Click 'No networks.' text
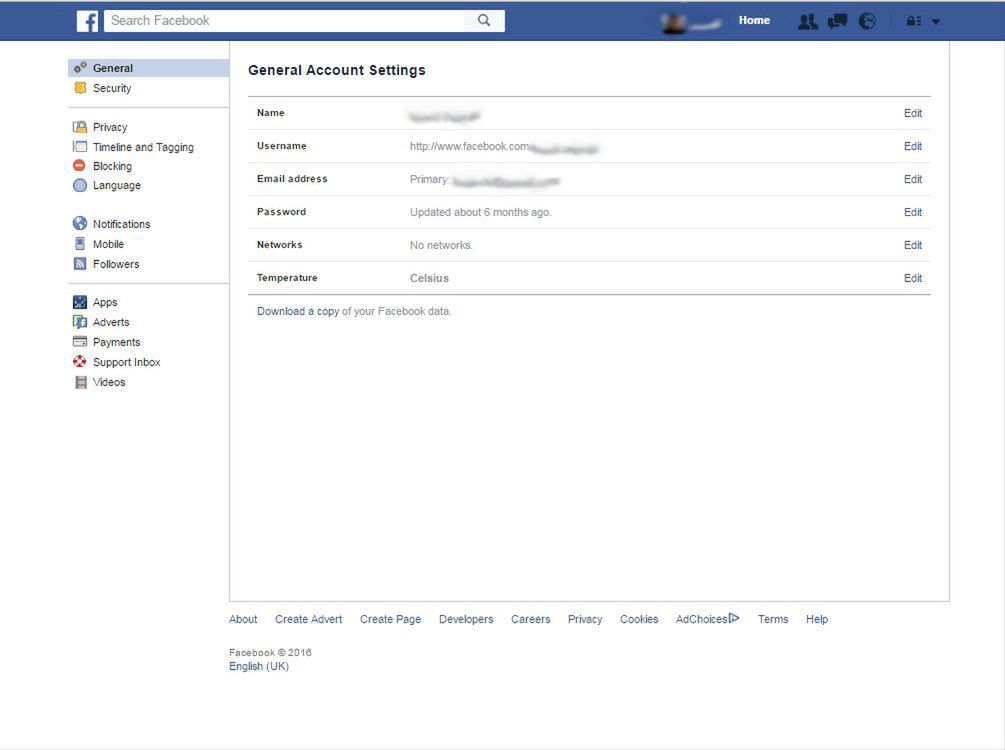The height and width of the screenshot is (750, 1005). pyautogui.click(x=441, y=246)
